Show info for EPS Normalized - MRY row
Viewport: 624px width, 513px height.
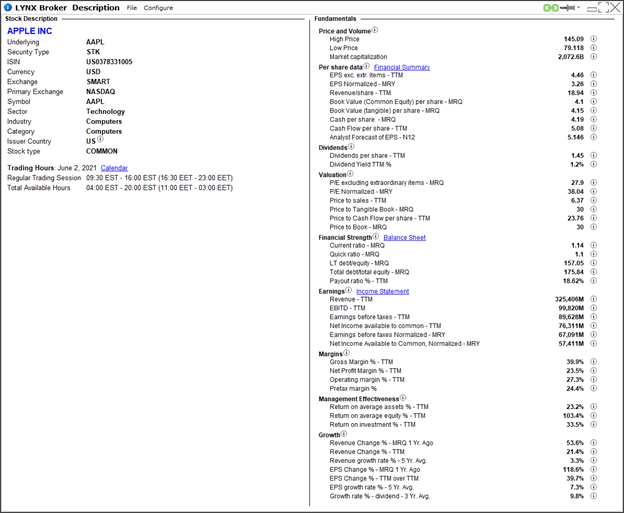pos(593,84)
